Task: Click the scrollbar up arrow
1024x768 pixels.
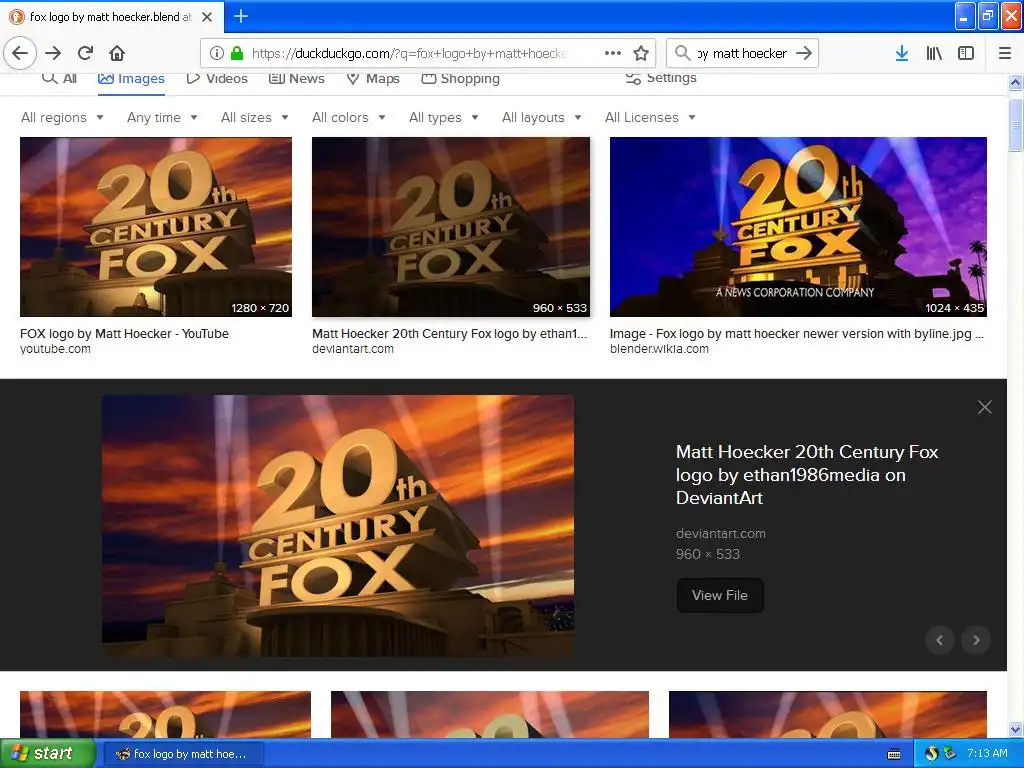Action: point(1016,82)
